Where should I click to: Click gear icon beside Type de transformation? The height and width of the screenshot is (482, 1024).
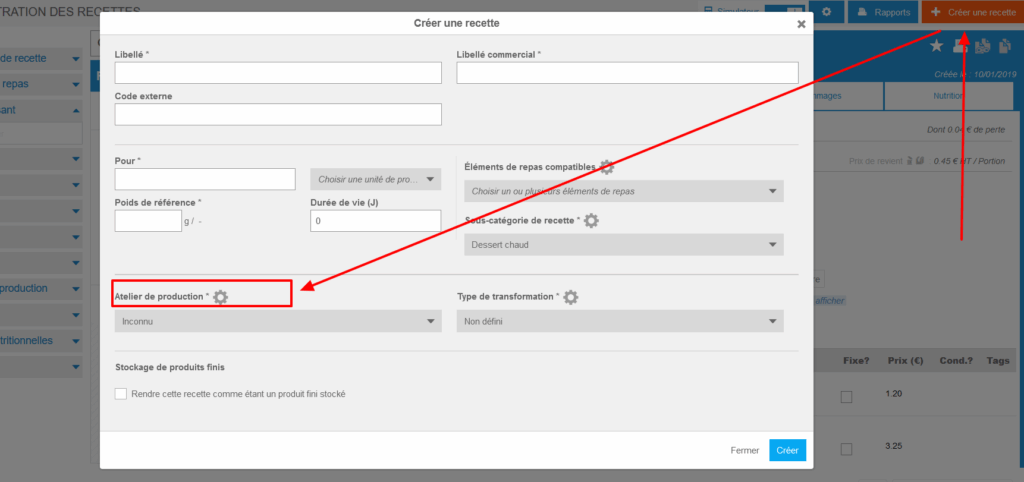[571, 297]
